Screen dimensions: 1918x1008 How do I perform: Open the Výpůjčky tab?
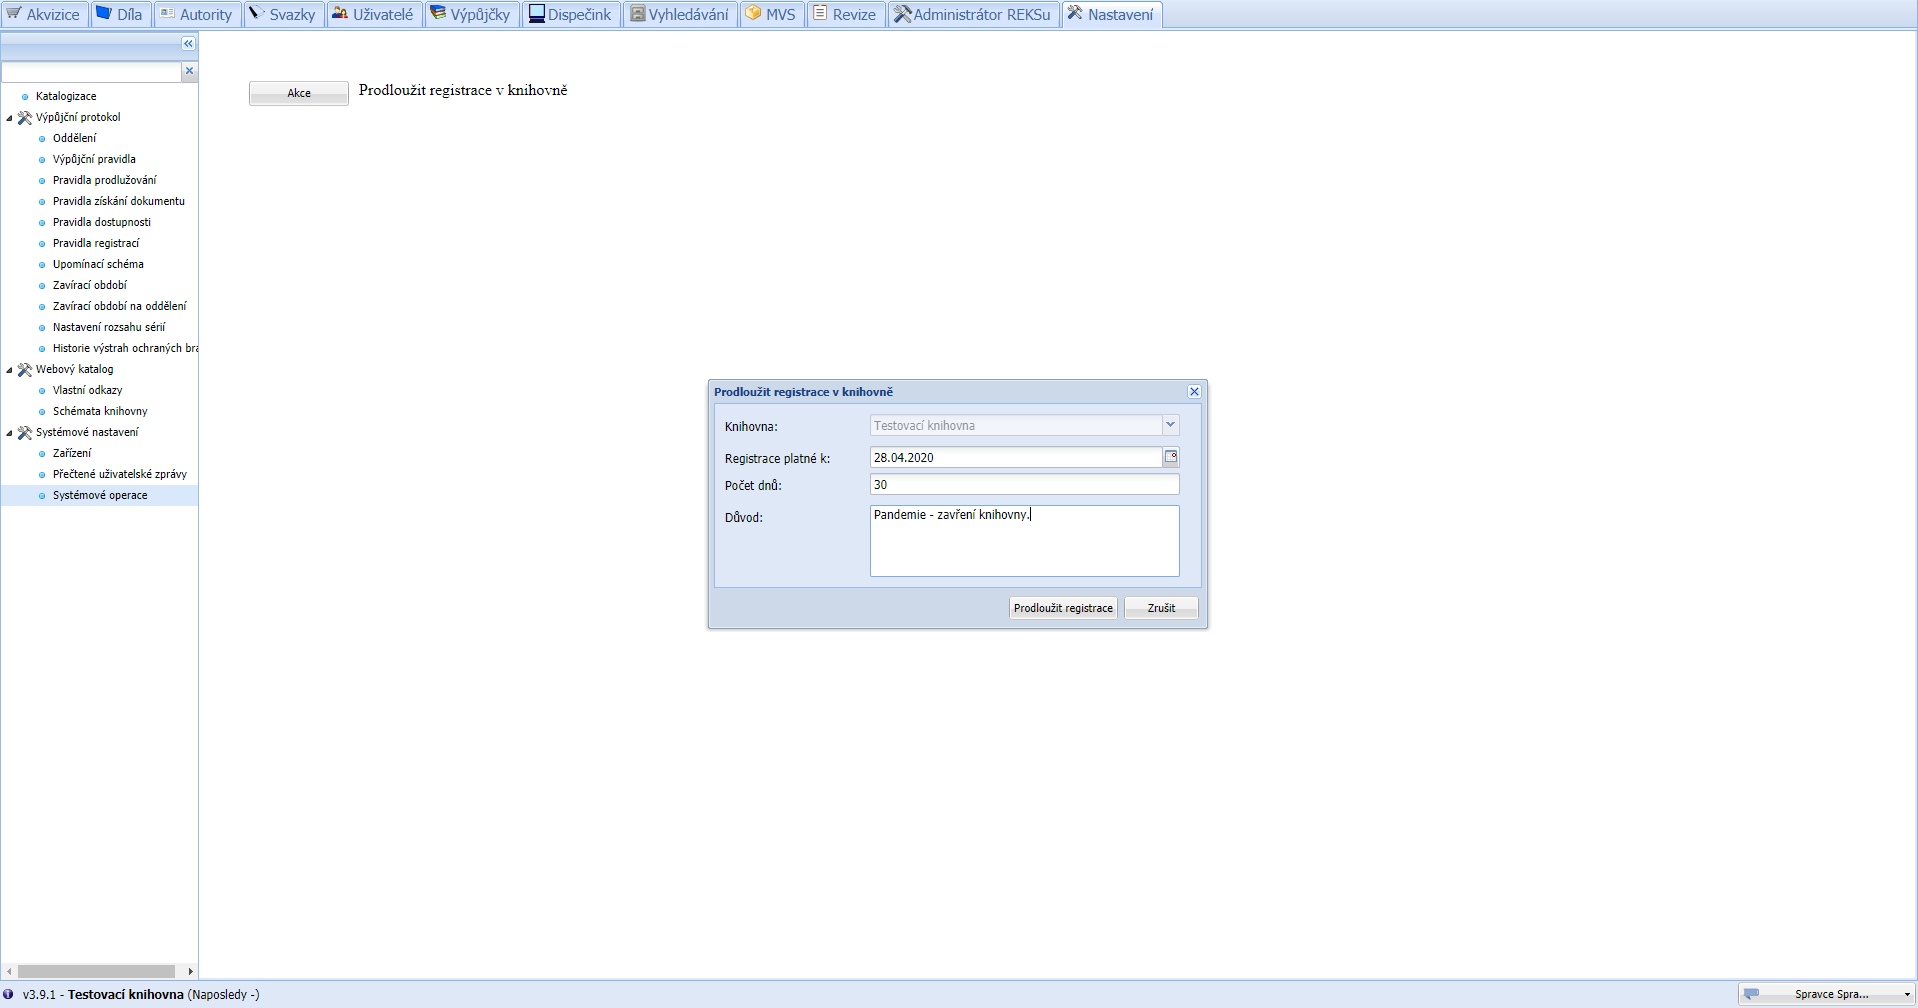(470, 14)
